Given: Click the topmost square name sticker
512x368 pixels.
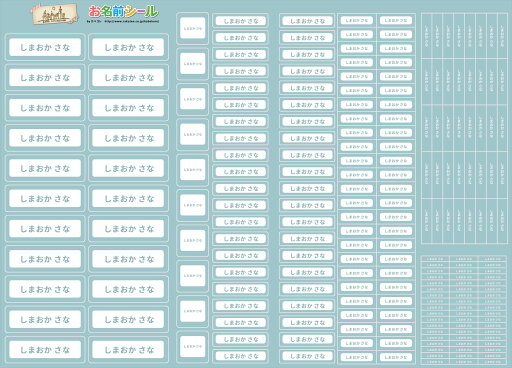Looking at the screenshot, I should 193,28.
